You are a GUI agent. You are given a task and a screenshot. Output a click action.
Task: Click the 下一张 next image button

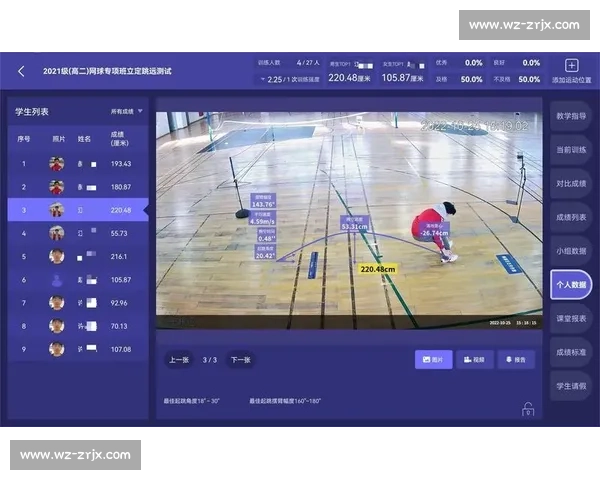pos(240,359)
